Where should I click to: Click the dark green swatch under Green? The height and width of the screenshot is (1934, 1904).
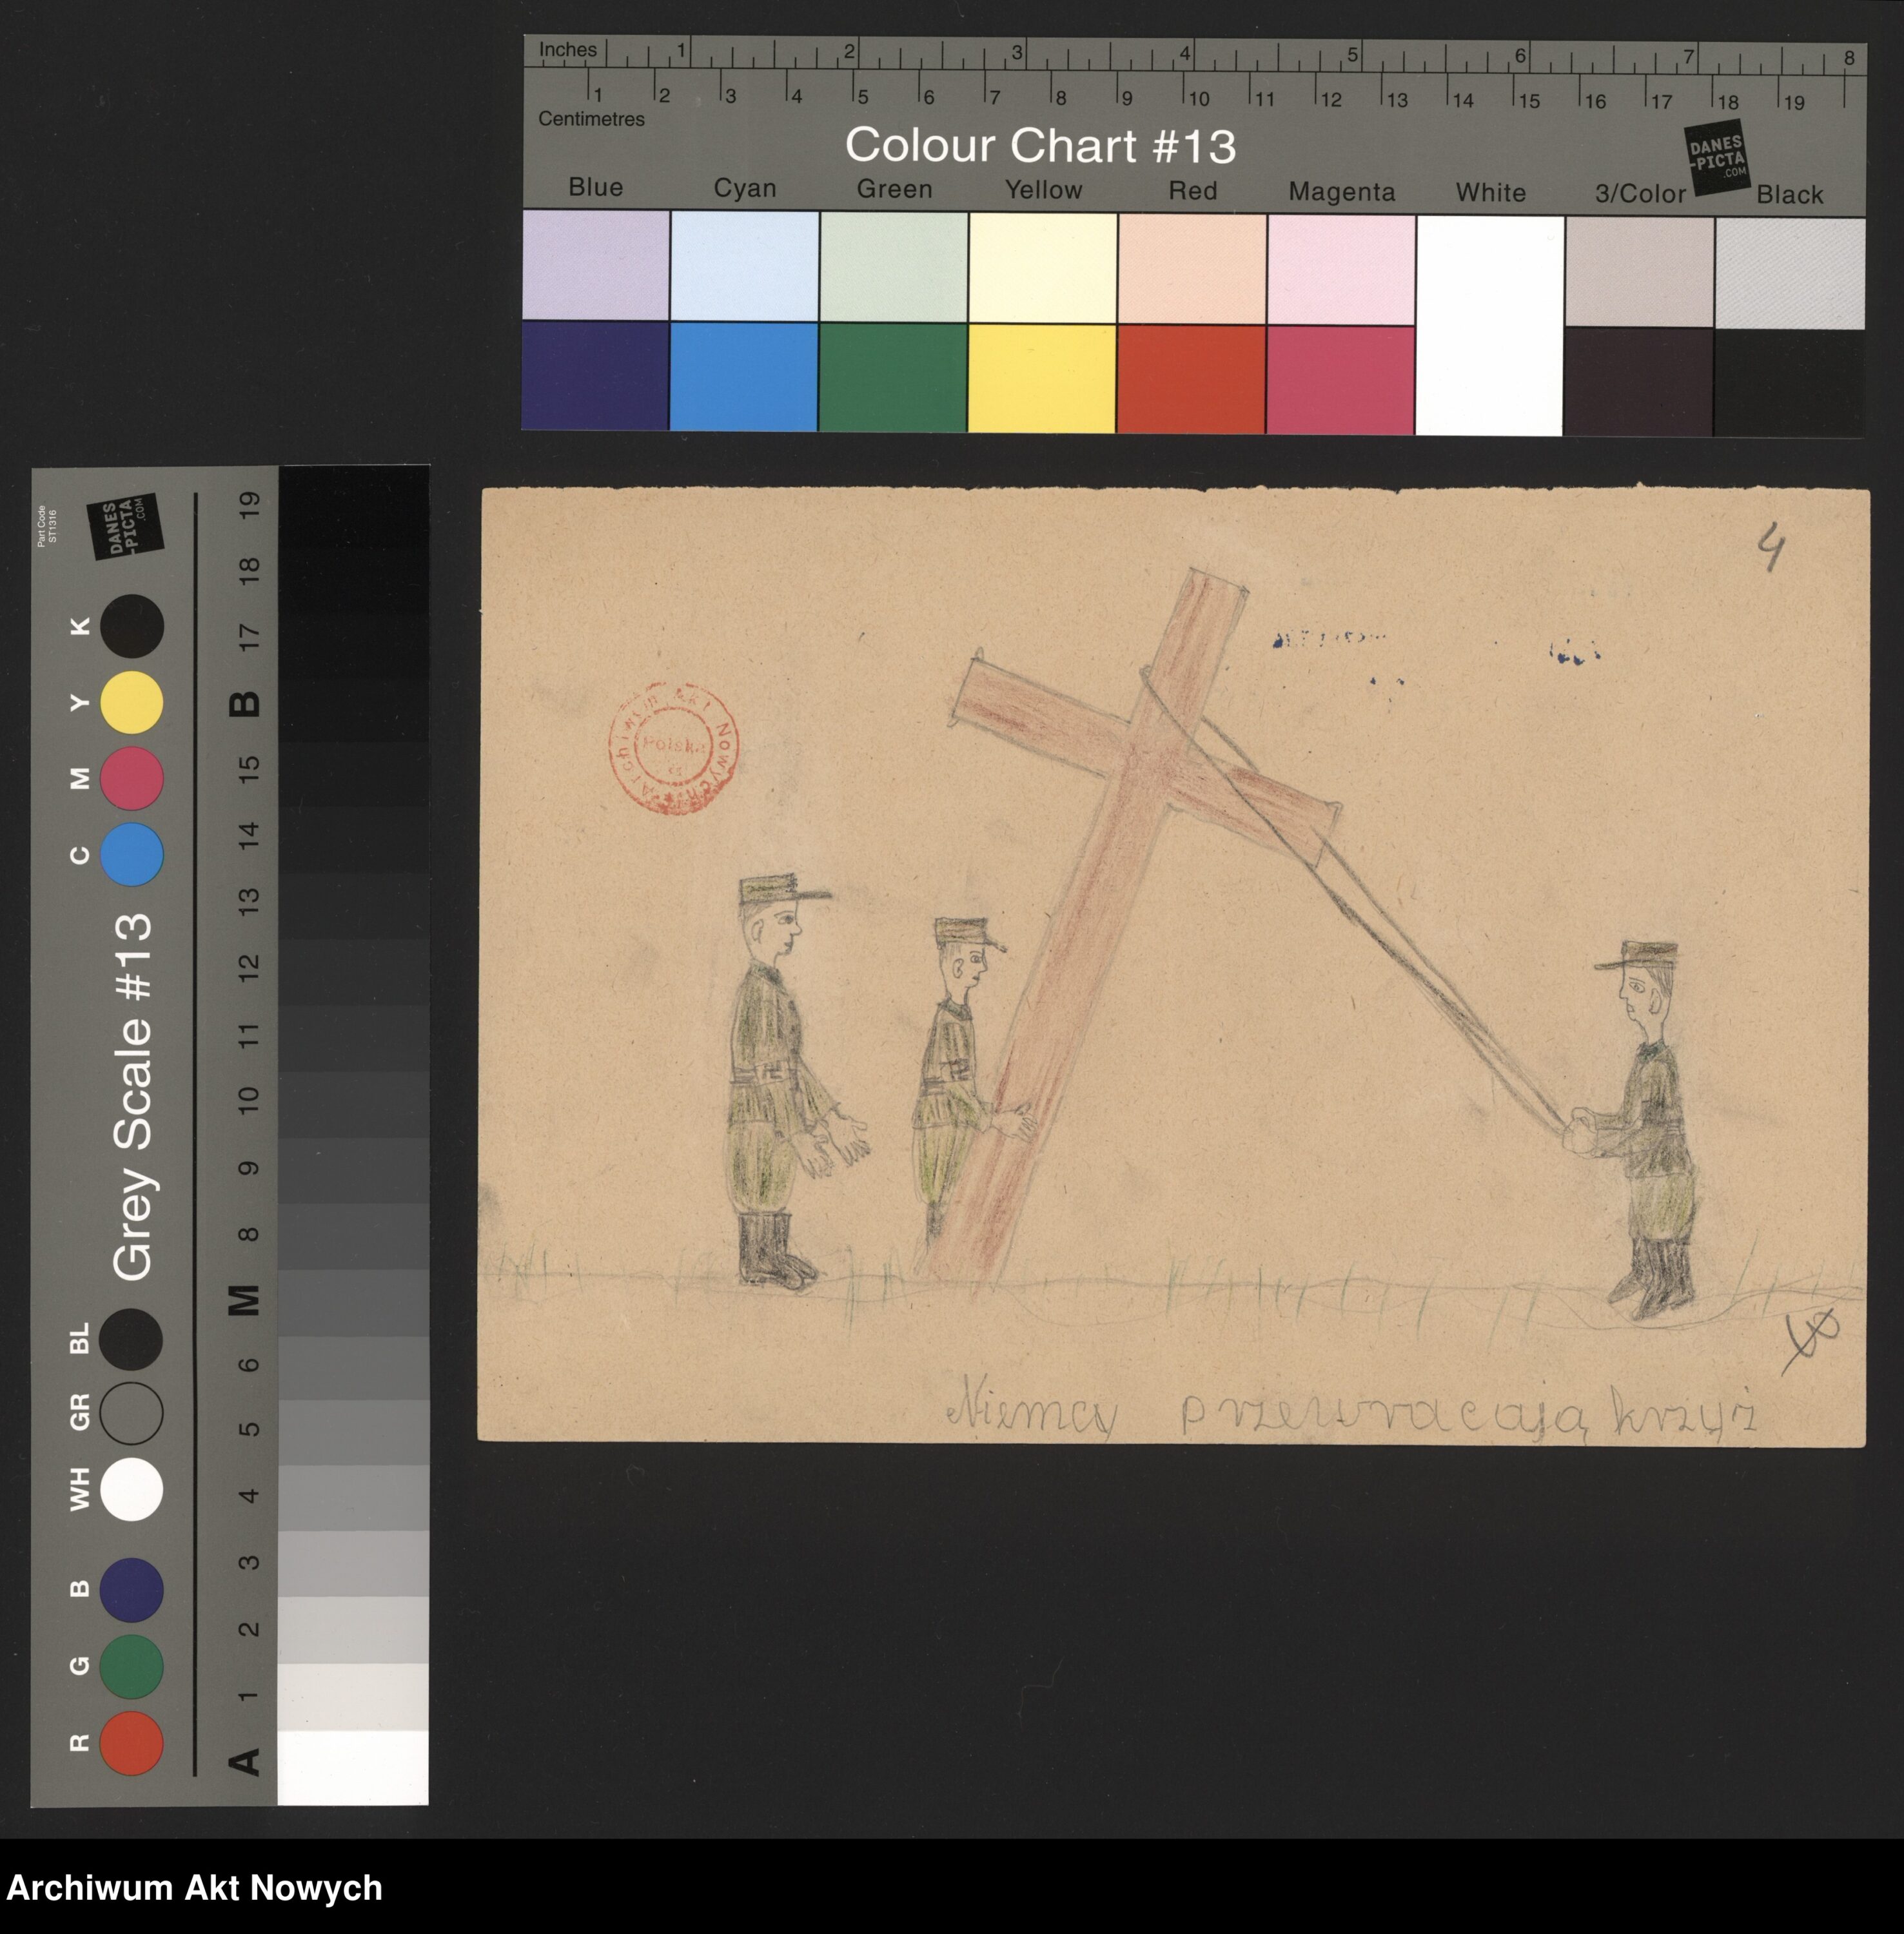click(x=893, y=378)
